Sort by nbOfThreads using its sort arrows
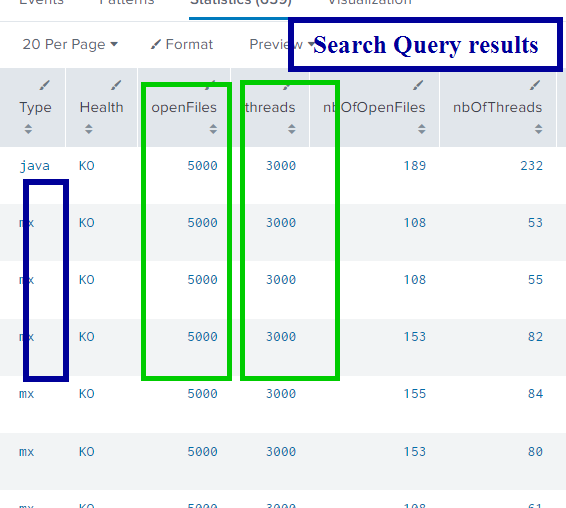The height and width of the screenshot is (508, 566). tap(538, 129)
